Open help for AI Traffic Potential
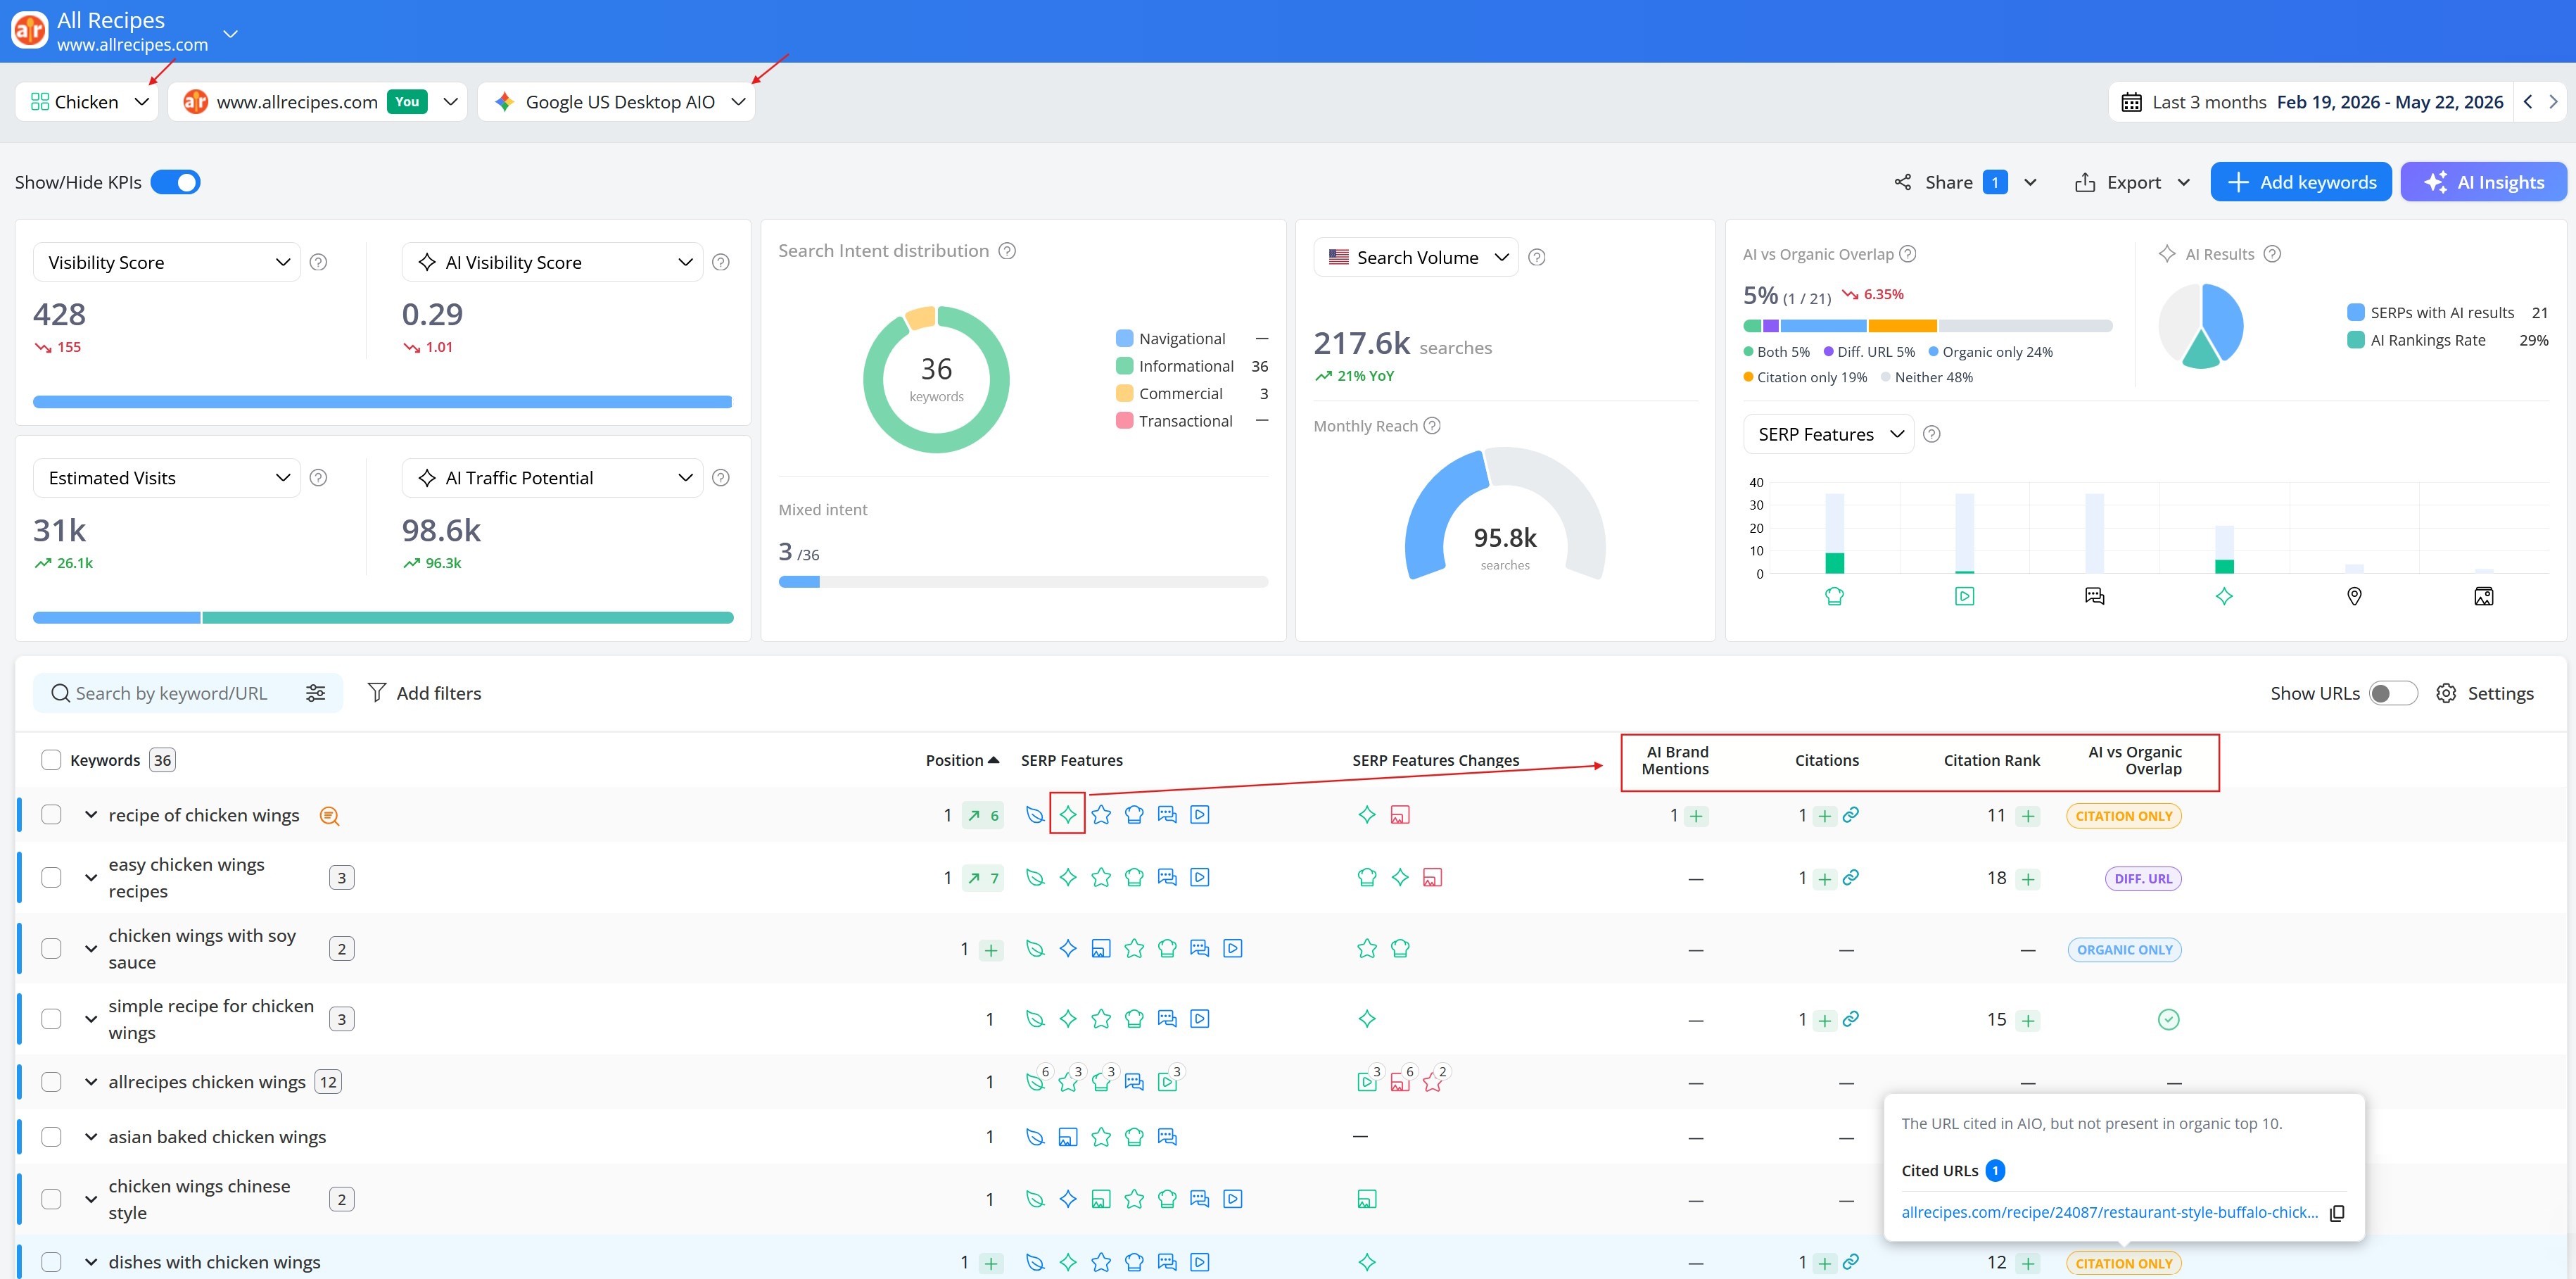This screenshot has height=1279, width=2576. pos(720,478)
